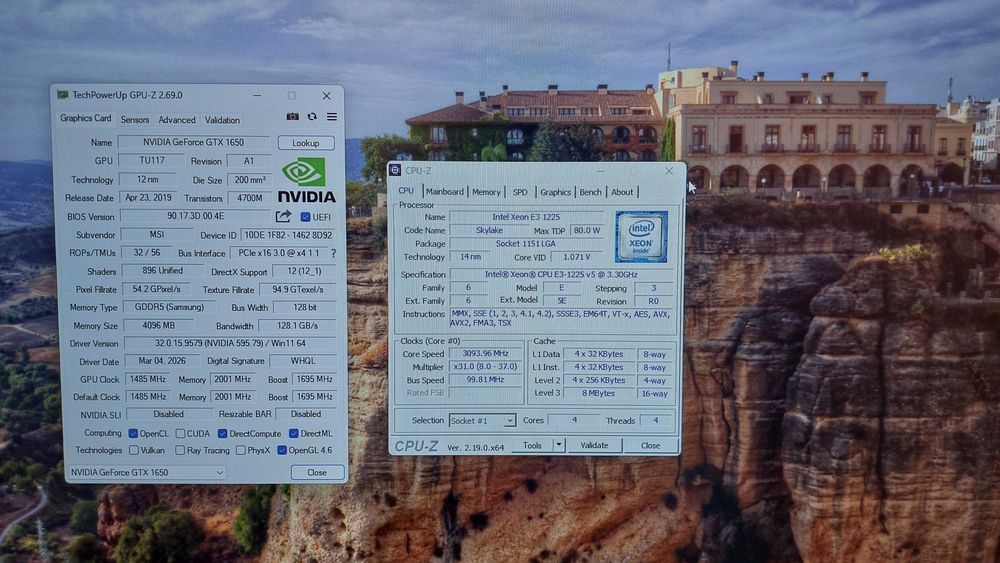Select the CPU tab in CPU-Z
Image resolution: width=1000 pixels, height=563 pixels.
click(406, 191)
